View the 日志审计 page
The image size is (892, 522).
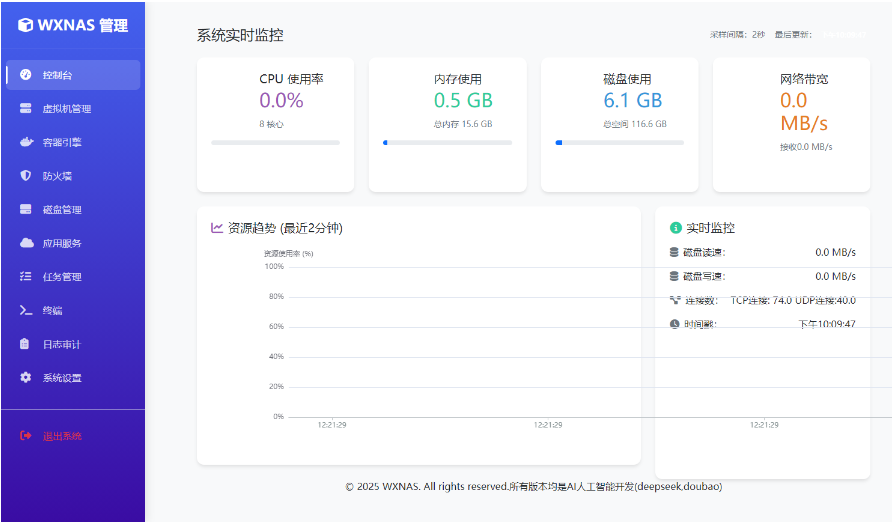(73, 343)
